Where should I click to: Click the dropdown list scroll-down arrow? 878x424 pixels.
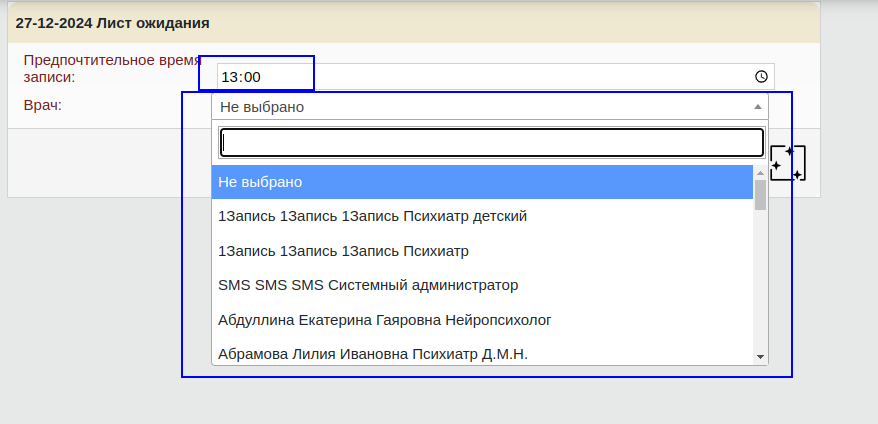pos(760,357)
